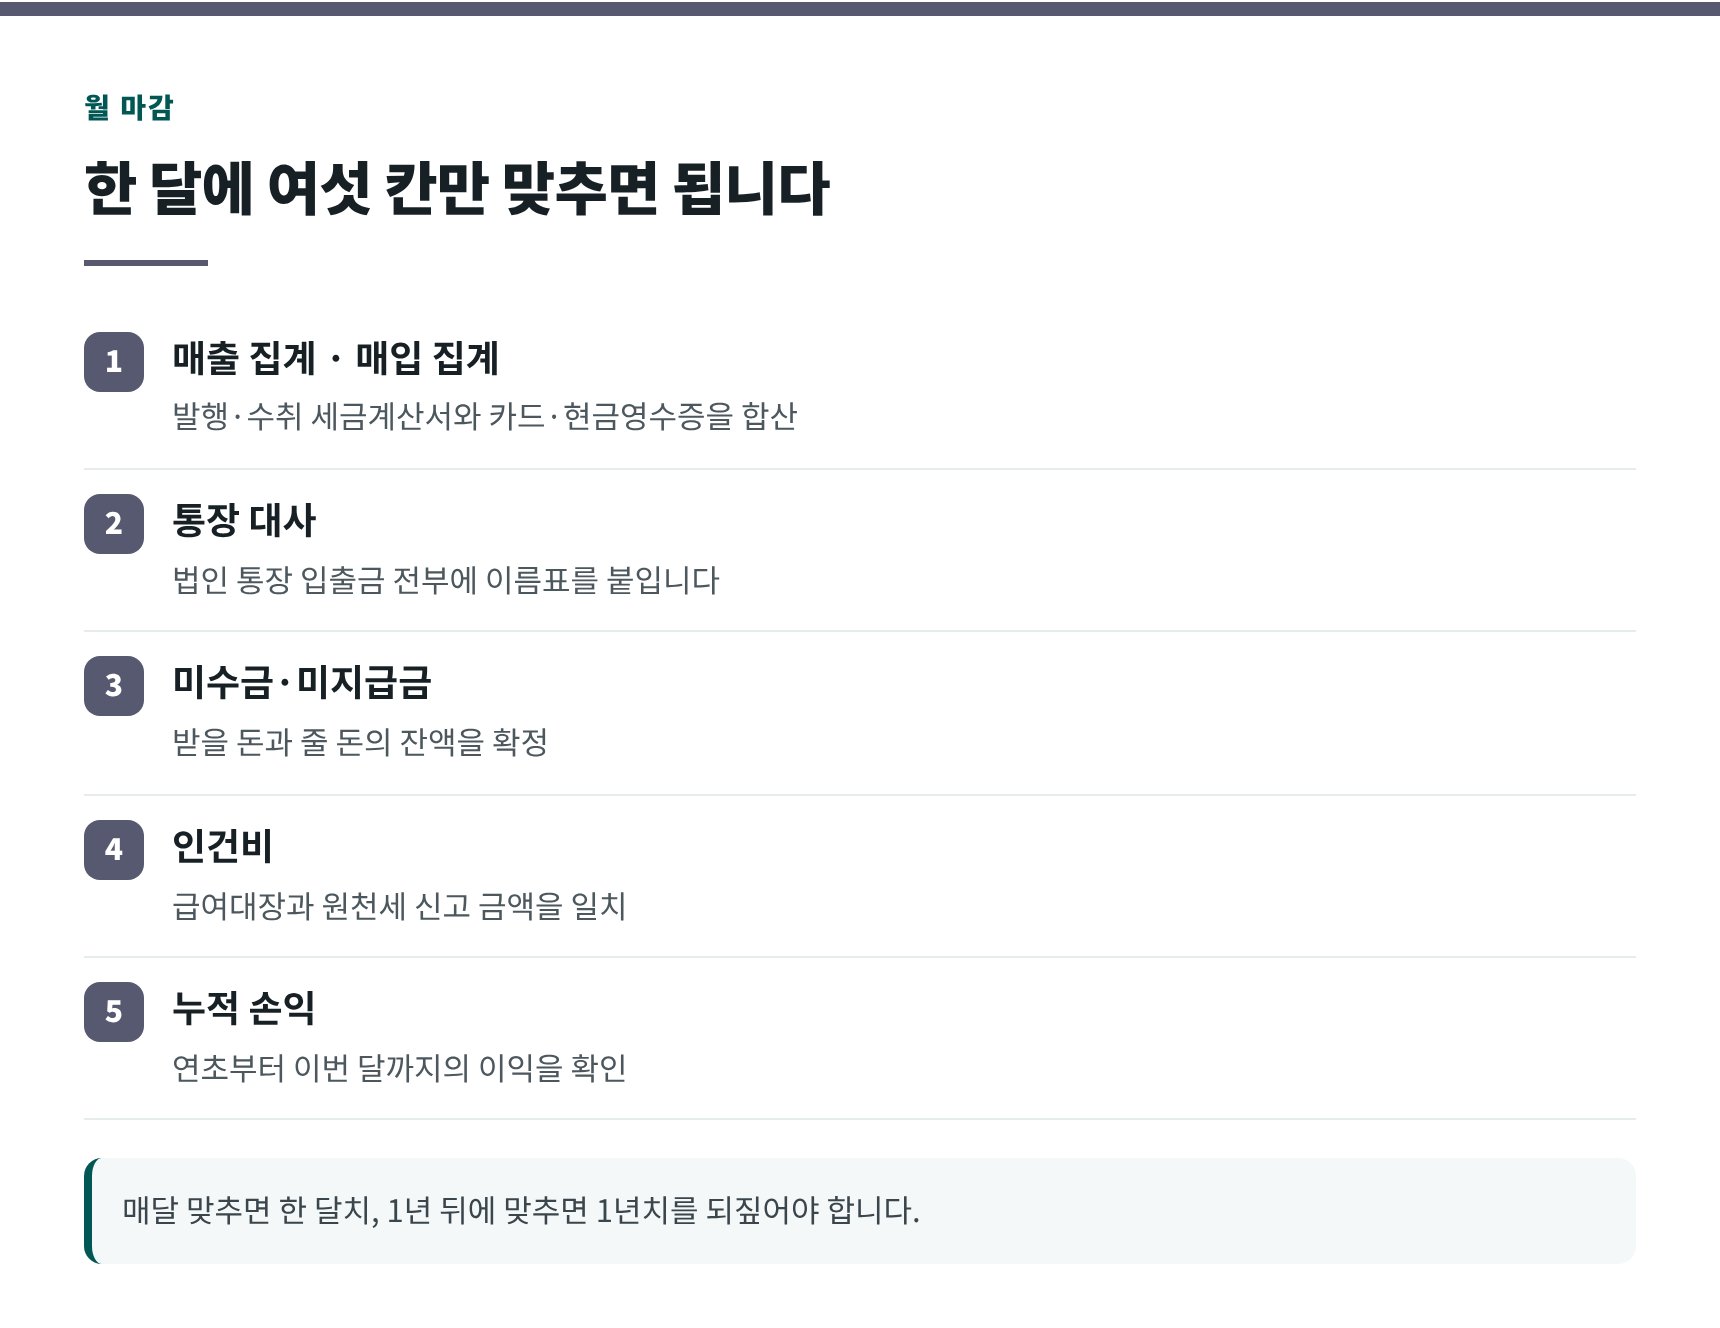Click the number 4 badge
This screenshot has height=1328, width=1720.
click(114, 849)
